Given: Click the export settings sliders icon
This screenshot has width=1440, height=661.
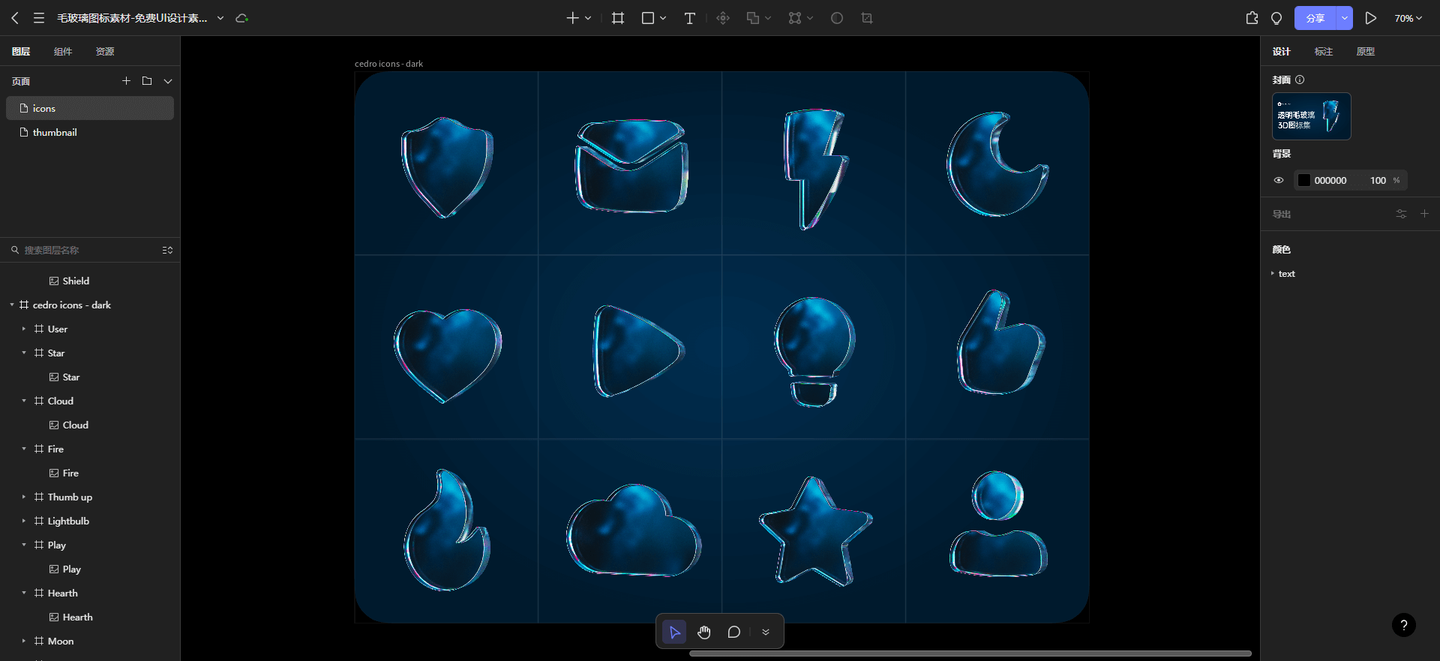Looking at the screenshot, I should pyautogui.click(x=1401, y=214).
